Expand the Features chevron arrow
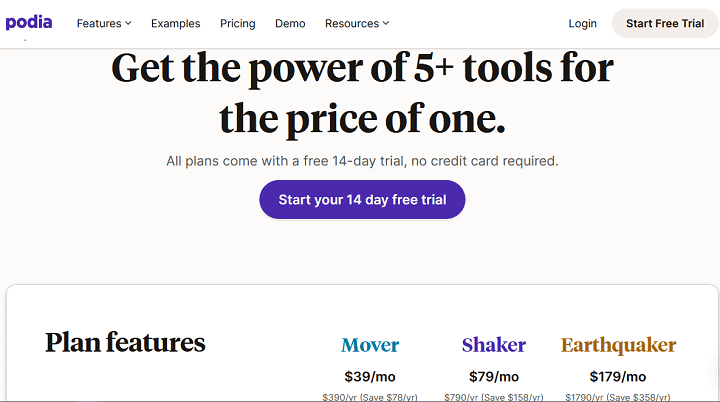 128,23
